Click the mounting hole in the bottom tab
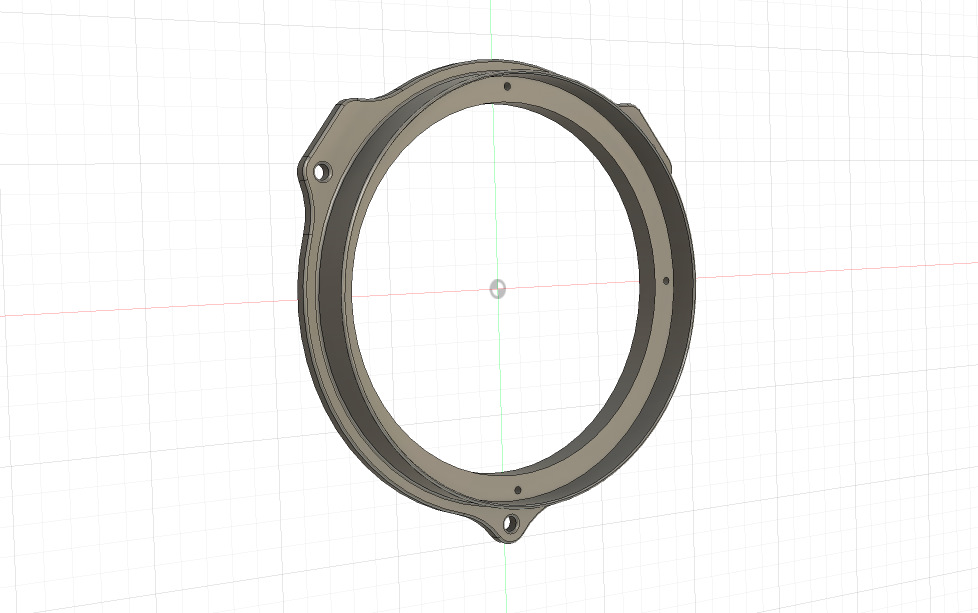 (x=511, y=524)
